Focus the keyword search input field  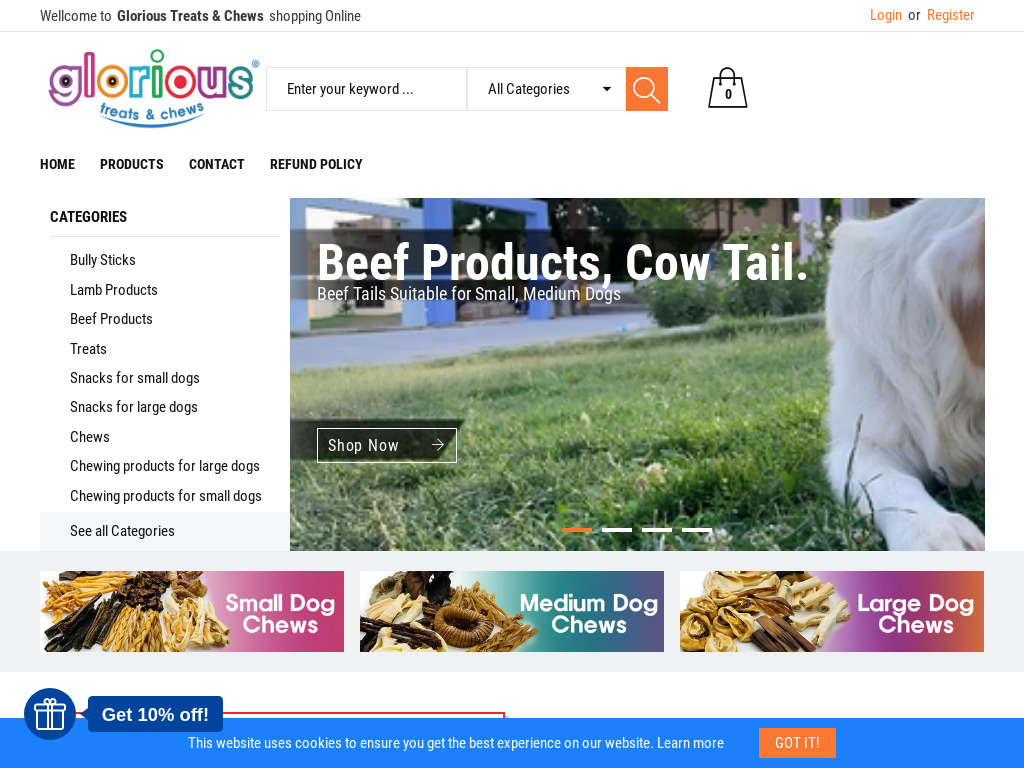click(366, 89)
